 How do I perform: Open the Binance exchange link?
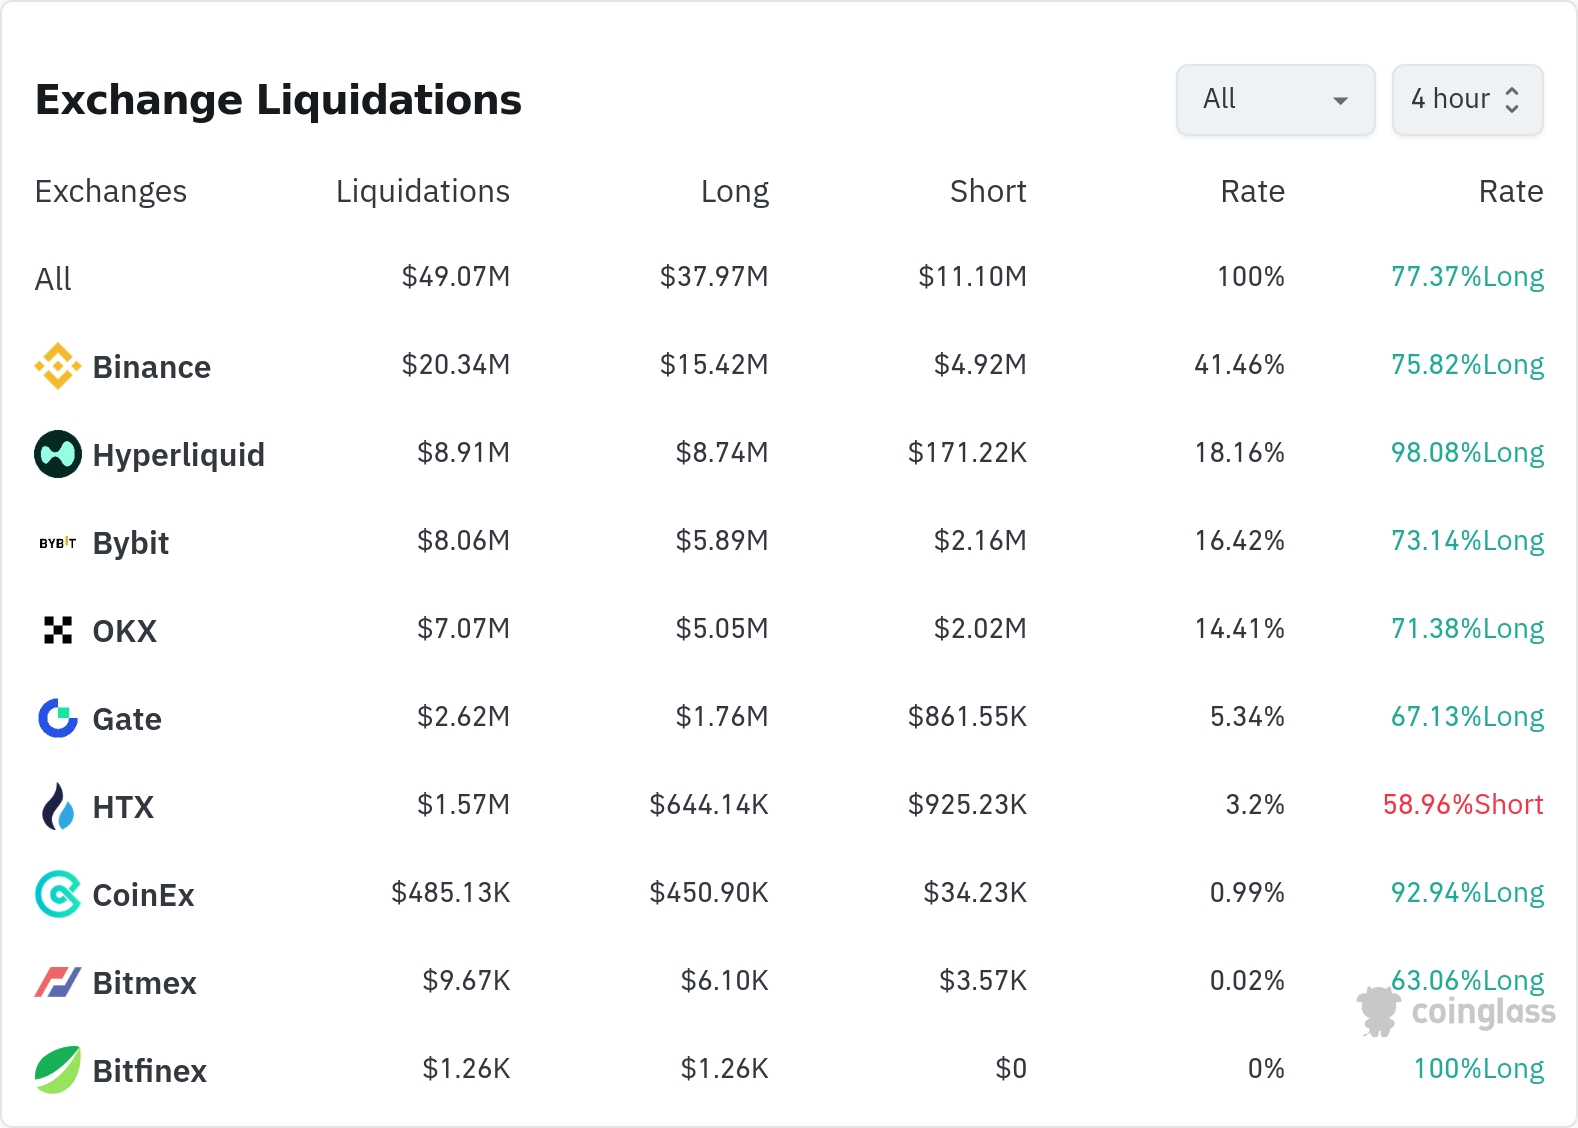(x=151, y=367)
